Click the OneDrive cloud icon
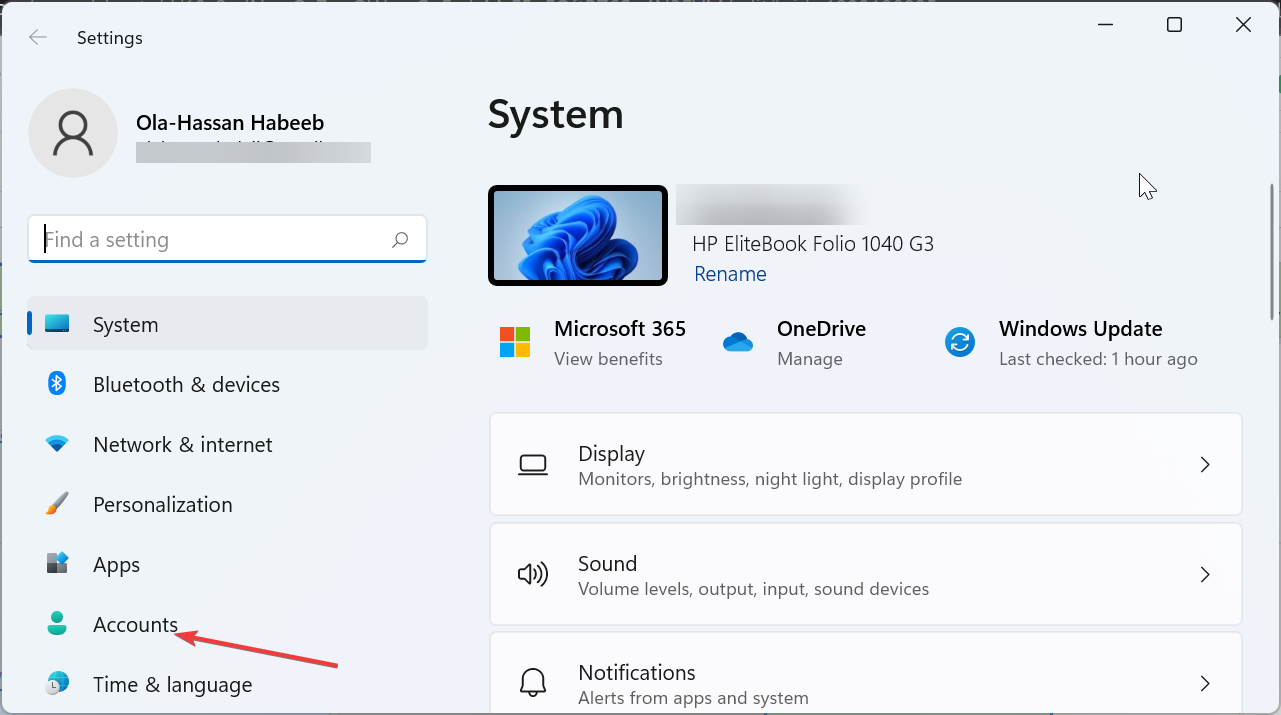Viewport: 1281px width, 715px height. coord(737,342)
